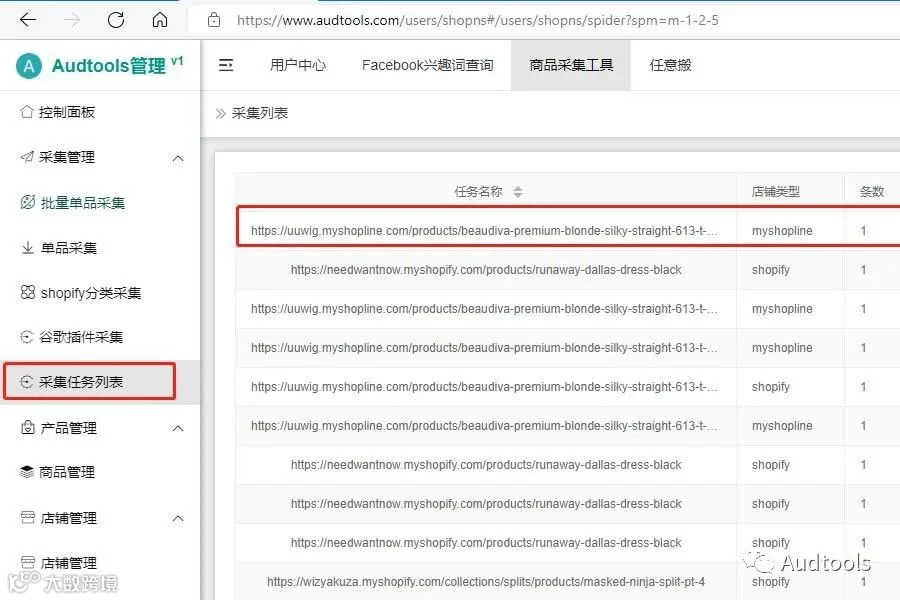Image resolution: width=900 pixels, height=600 pixels.
Task: Open 采集任务列表 in sidebar
Action: tap(80, 382)
